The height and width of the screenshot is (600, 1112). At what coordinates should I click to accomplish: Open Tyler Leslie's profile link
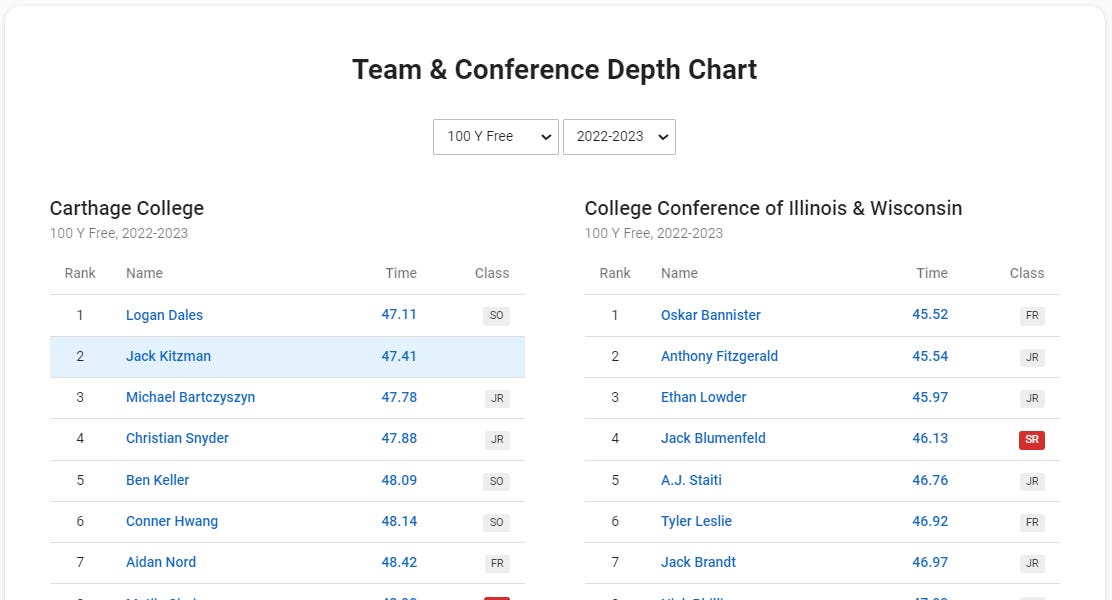(x=696, y=521)
